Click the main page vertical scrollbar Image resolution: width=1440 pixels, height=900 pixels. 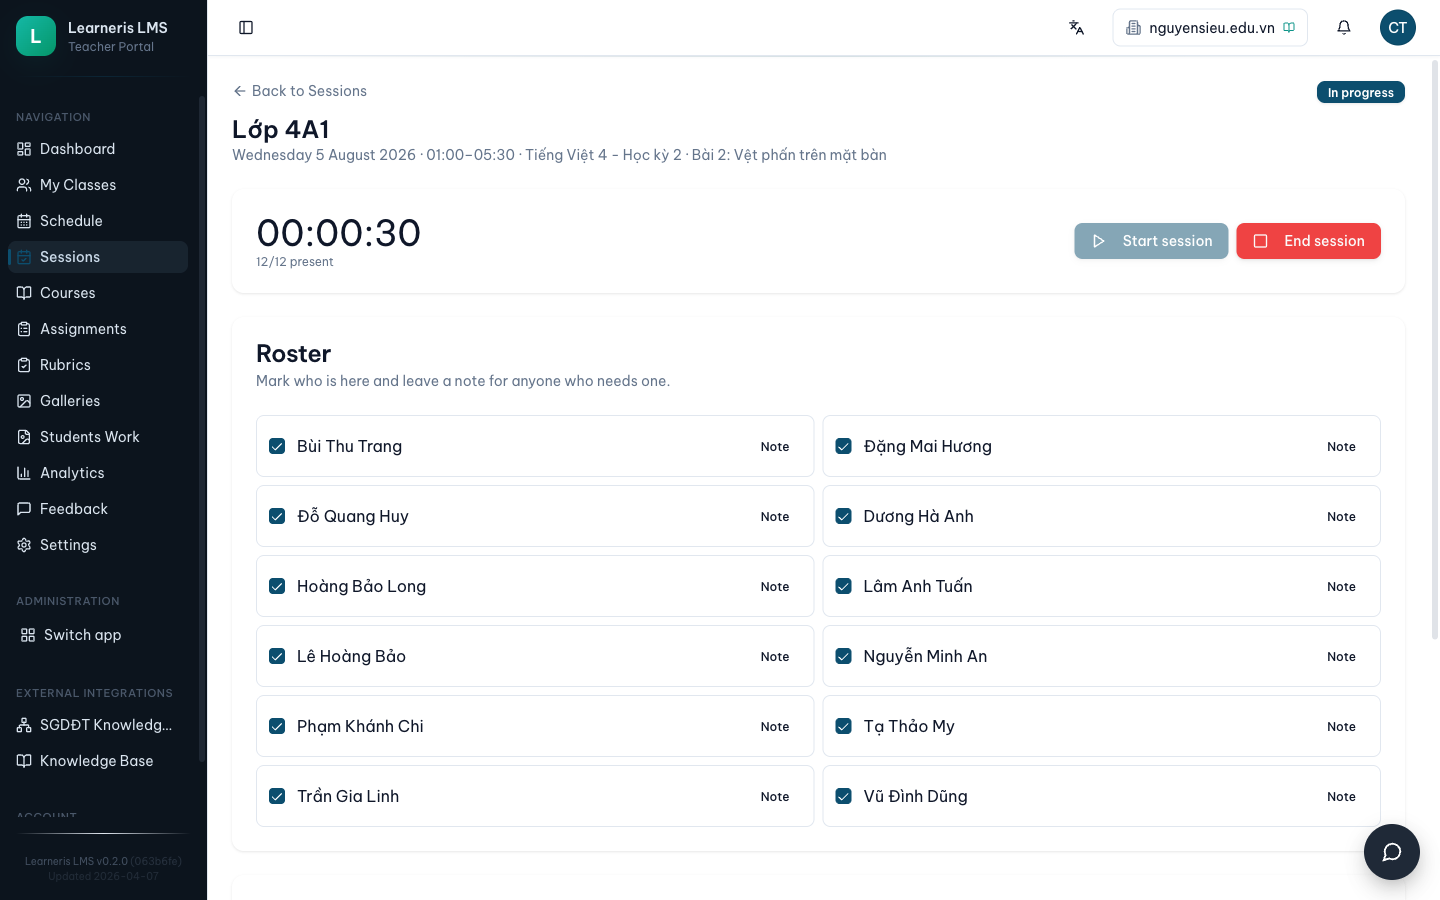1435,350
